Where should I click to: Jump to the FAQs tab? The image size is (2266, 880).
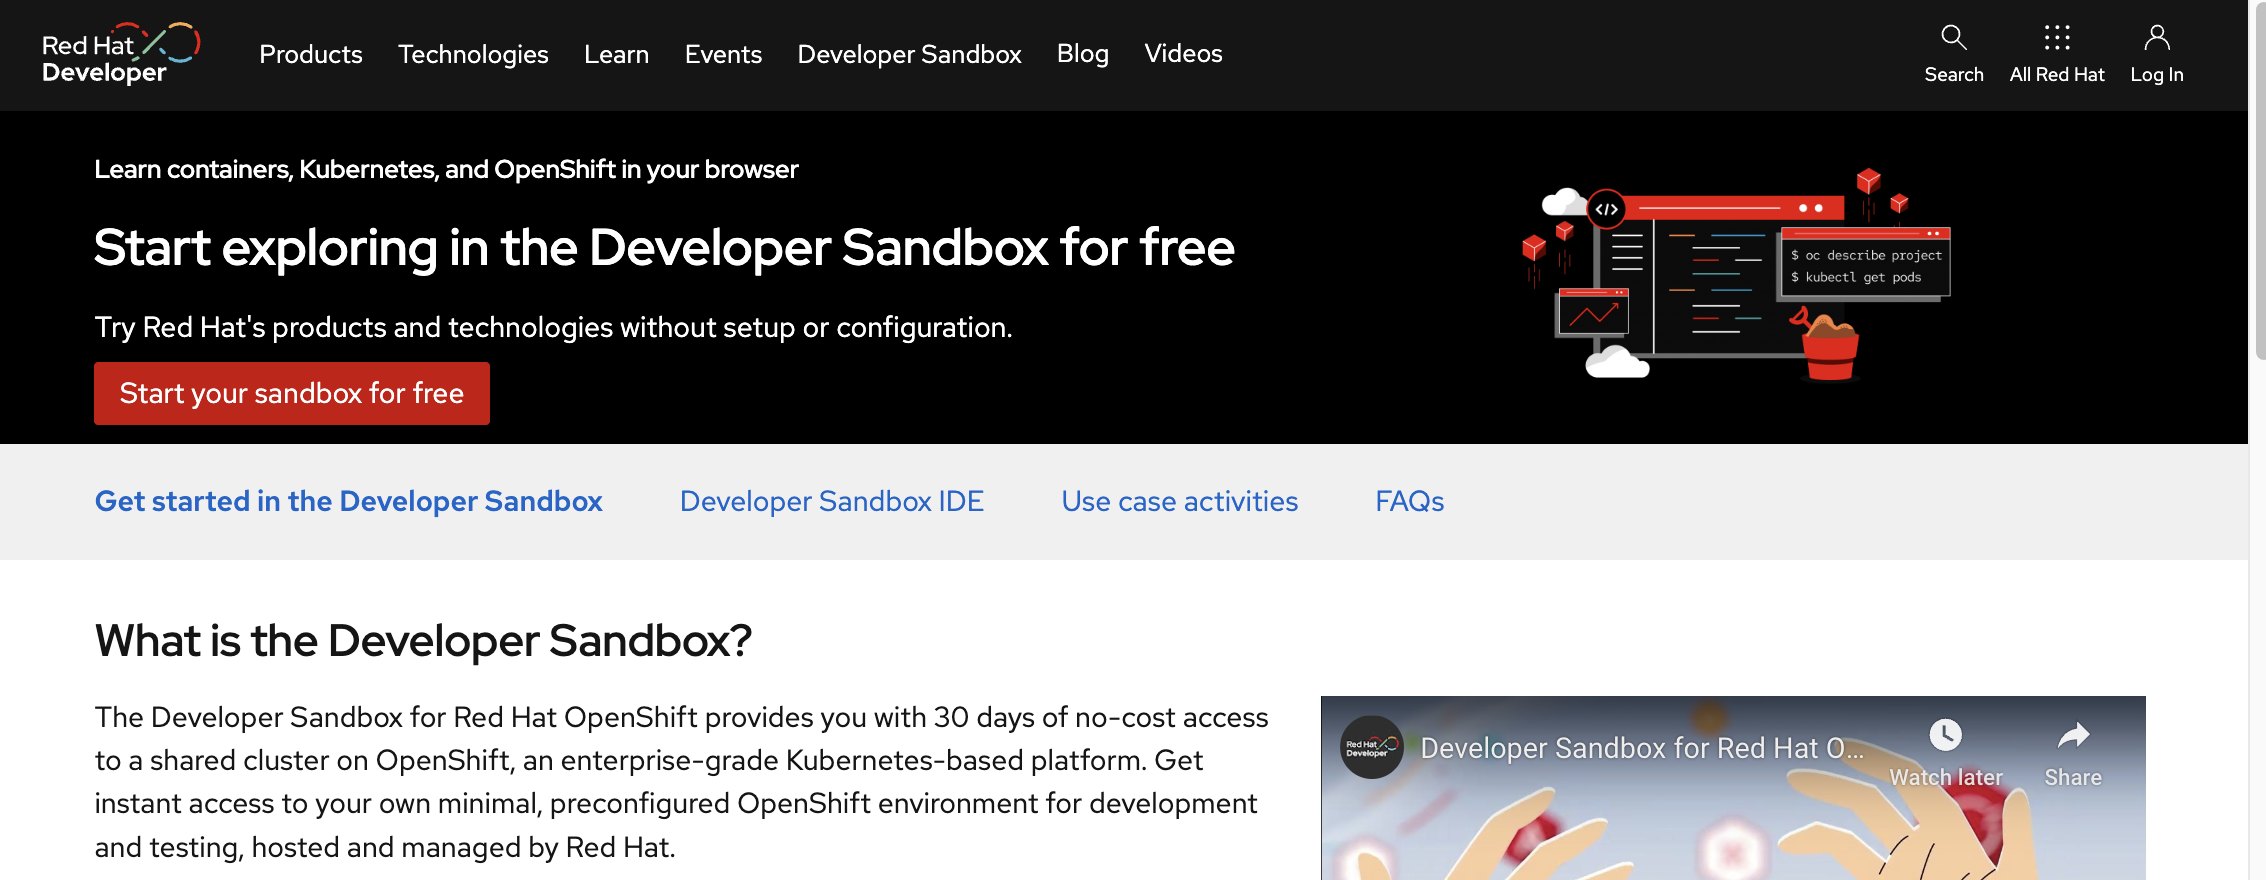1410,501
